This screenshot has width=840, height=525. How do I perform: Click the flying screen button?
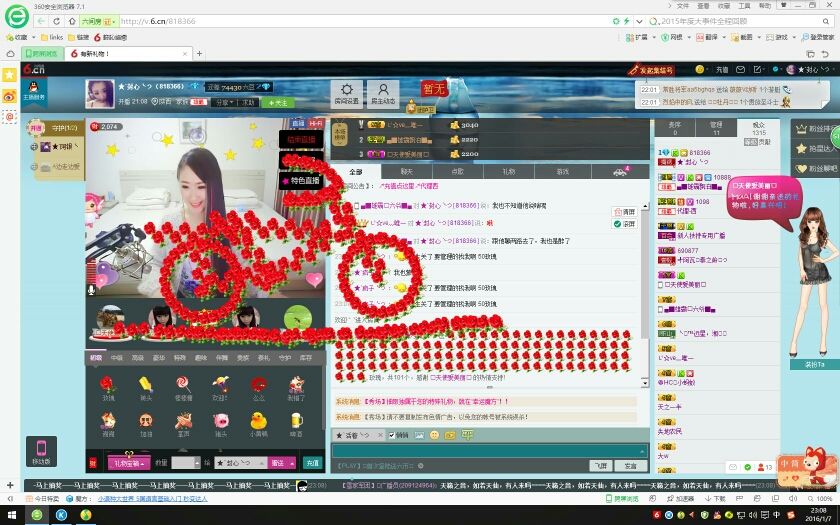tap(601, 466)
